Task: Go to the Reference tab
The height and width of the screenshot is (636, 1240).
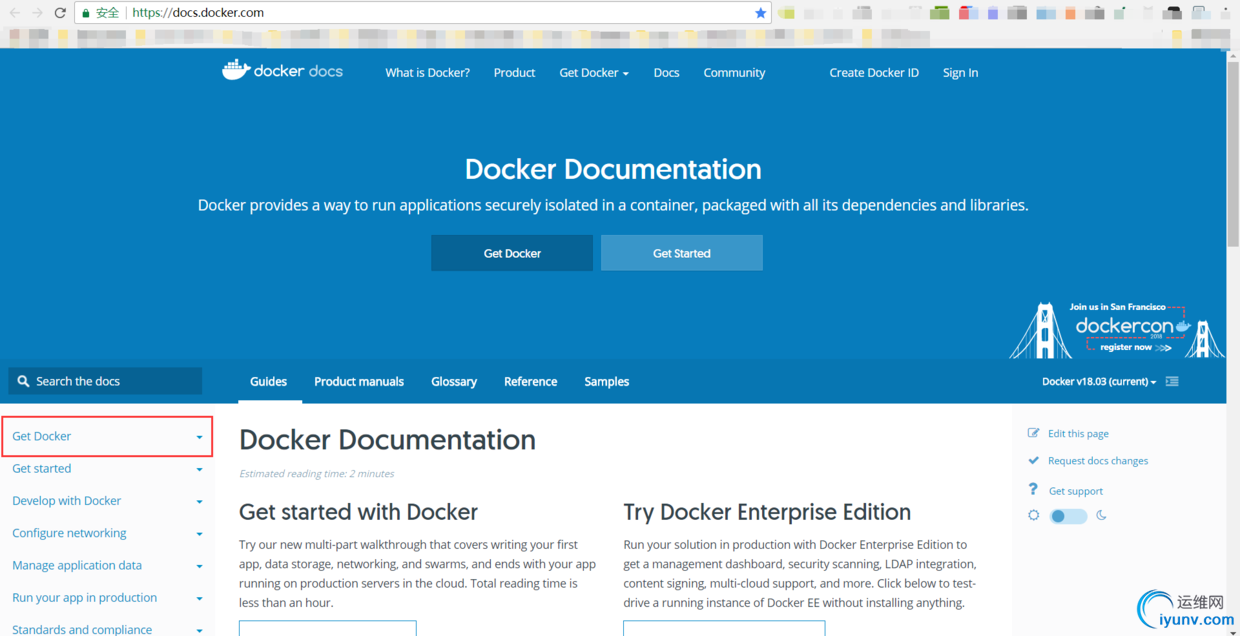Action: tap(530, 381)
